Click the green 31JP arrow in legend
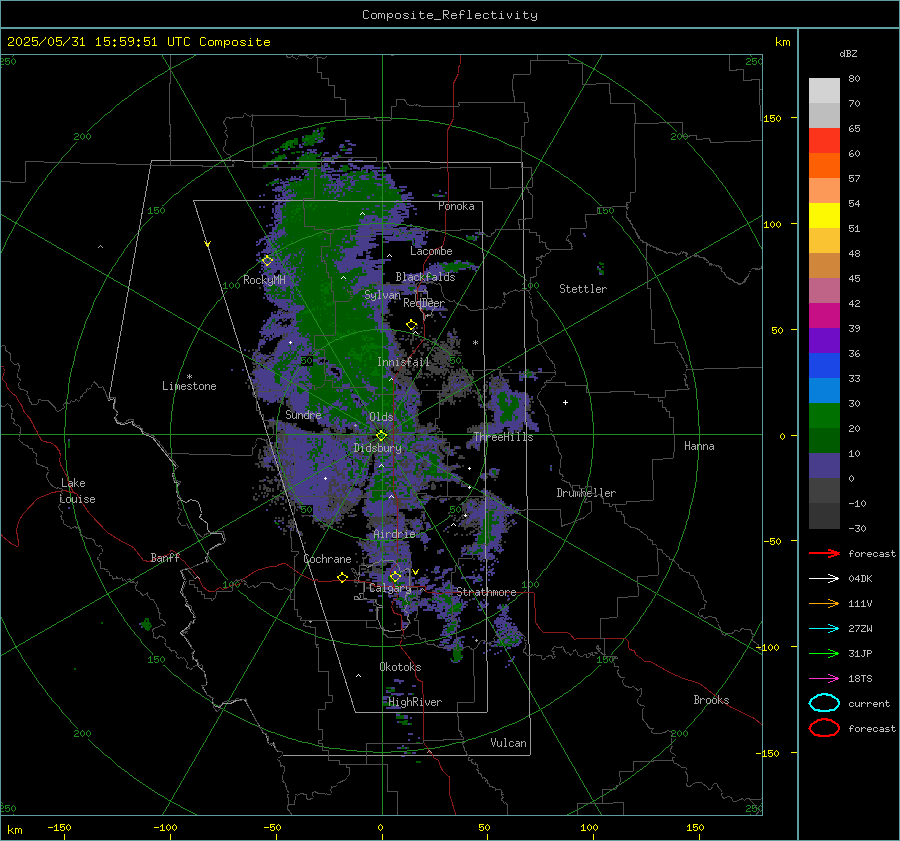Viewport: 900px width, 841px height. click(x=824, y=653)
